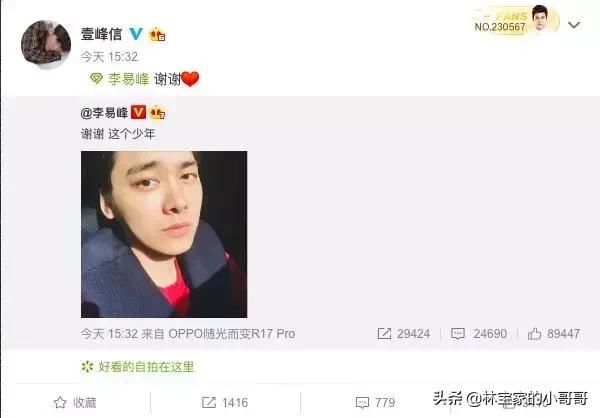Image resolution: width=600 pixels, height=418 pixels.
Task: Click the 今天 15:32 timestamp under username
Action: (109, 57)
